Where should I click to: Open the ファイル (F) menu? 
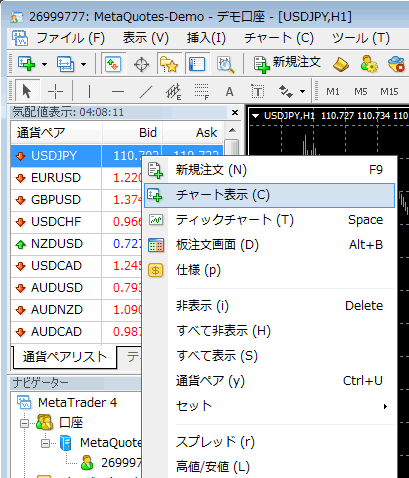point(70,38)
